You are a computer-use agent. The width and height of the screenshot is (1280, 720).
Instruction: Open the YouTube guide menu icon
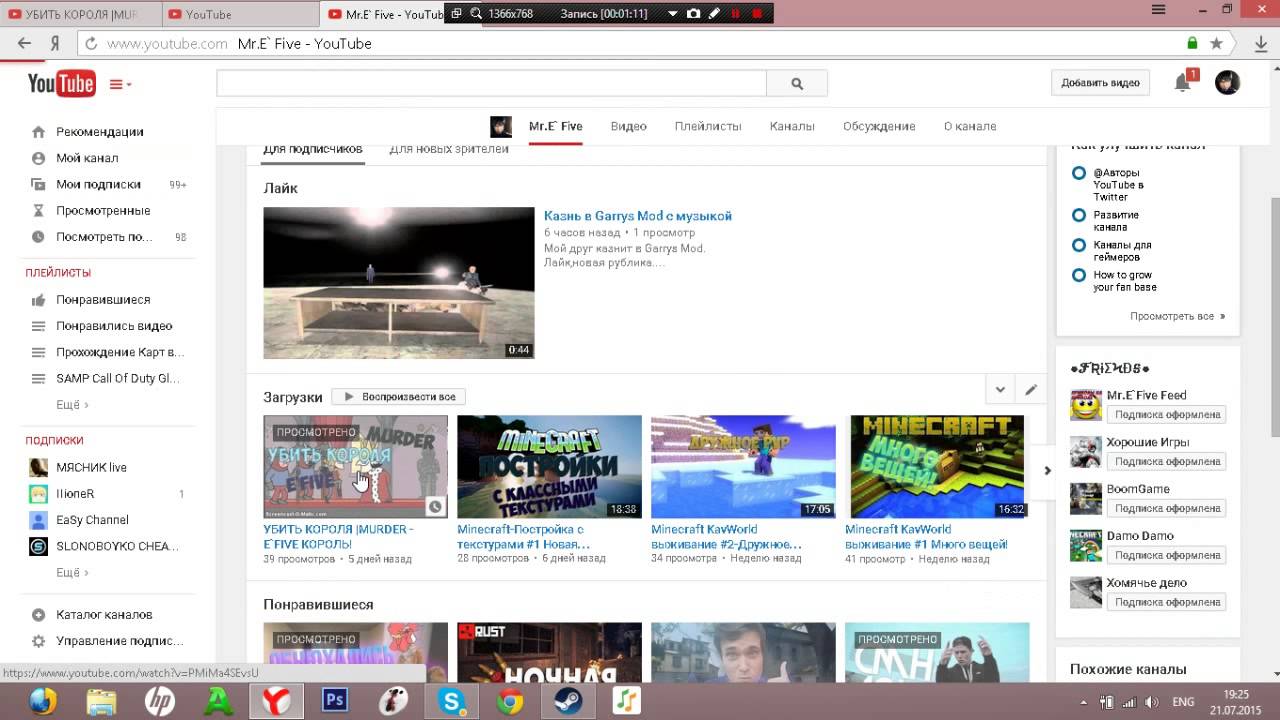click(120, 85)
